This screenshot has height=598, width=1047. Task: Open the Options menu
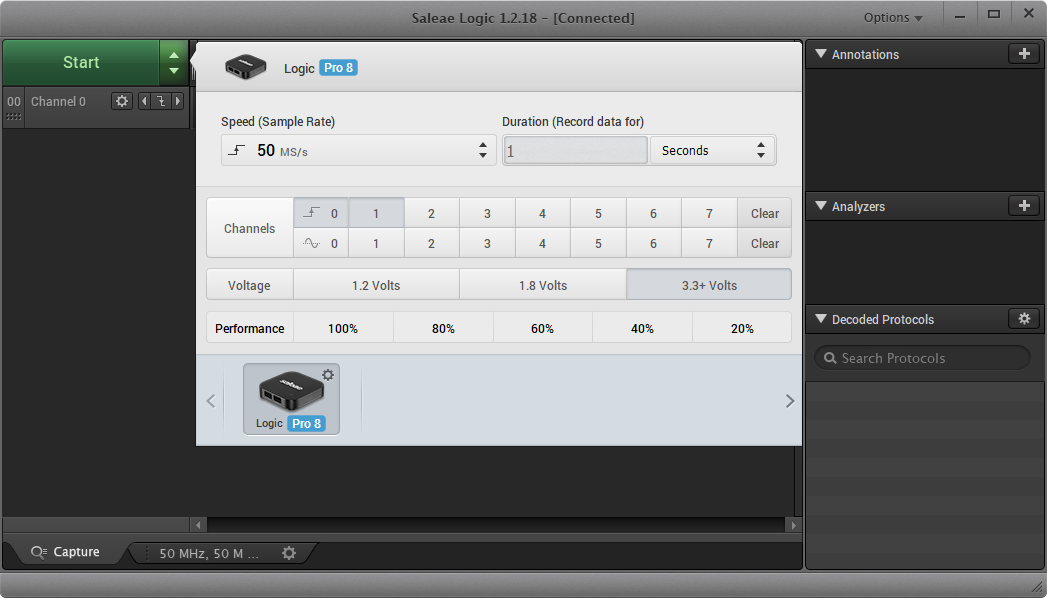coord(892,18)
